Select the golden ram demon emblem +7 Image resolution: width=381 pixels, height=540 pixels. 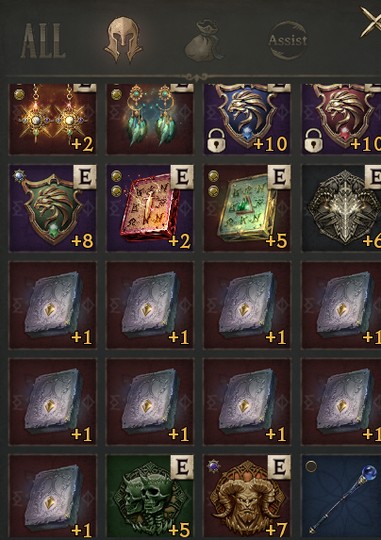[247, 497]
